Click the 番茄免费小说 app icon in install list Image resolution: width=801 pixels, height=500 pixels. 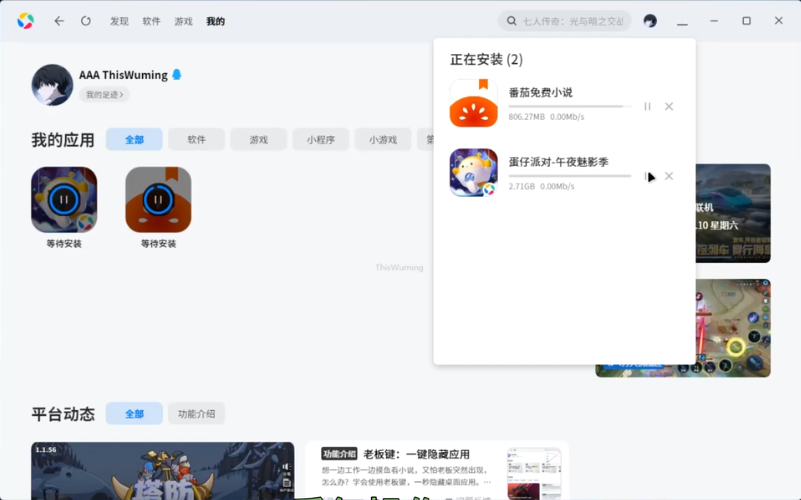point(474,103)
